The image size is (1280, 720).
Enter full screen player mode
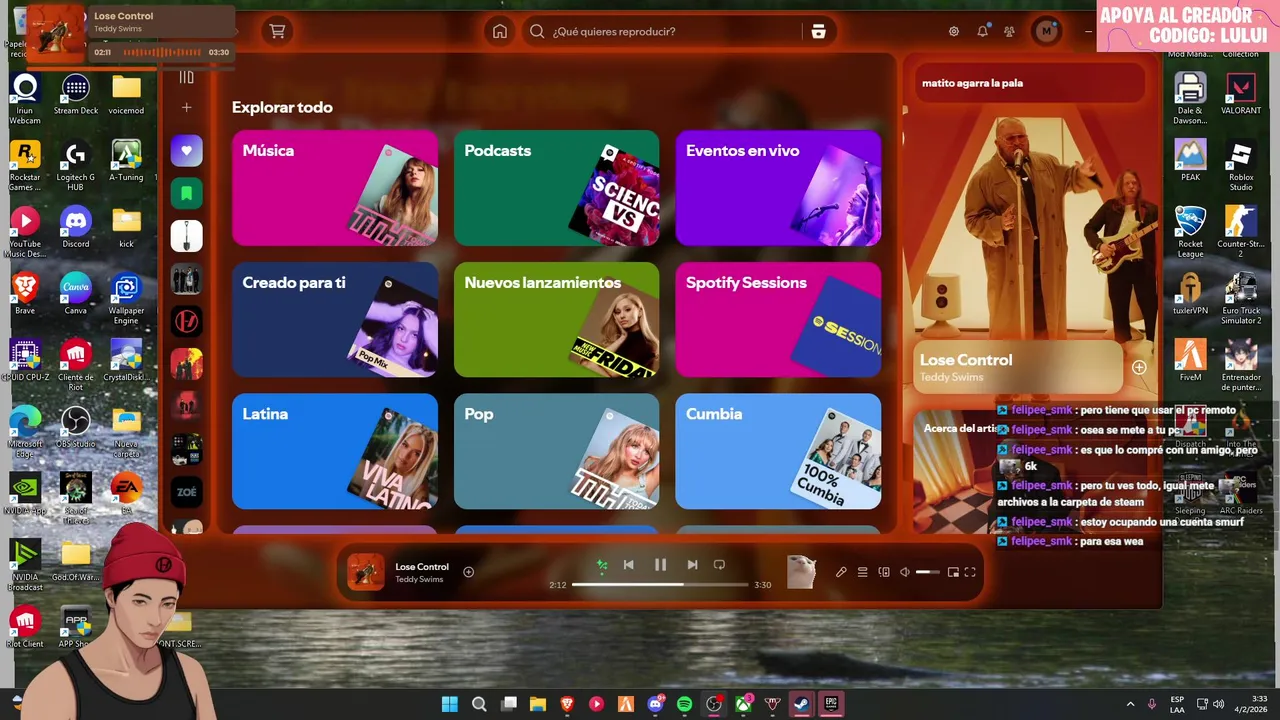coord(970,572)
